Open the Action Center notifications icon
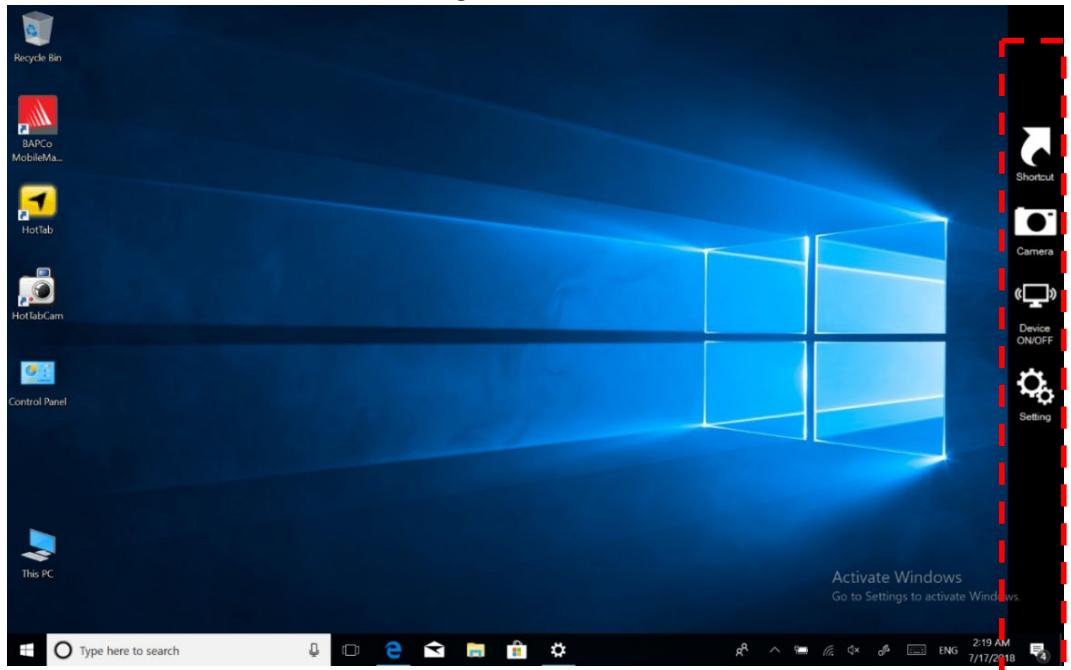Screen dimensions: 1071x670 (1038, 651)
